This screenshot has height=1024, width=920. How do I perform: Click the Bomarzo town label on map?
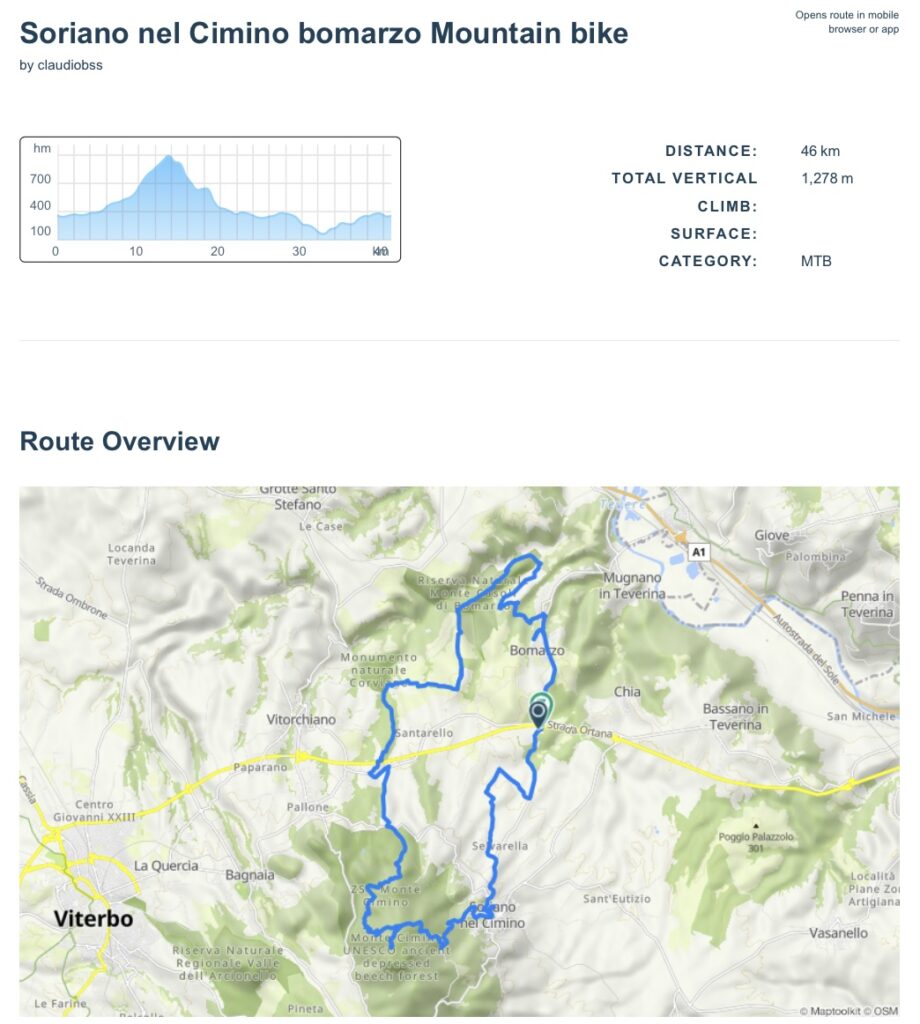click(x=537, y=650)
